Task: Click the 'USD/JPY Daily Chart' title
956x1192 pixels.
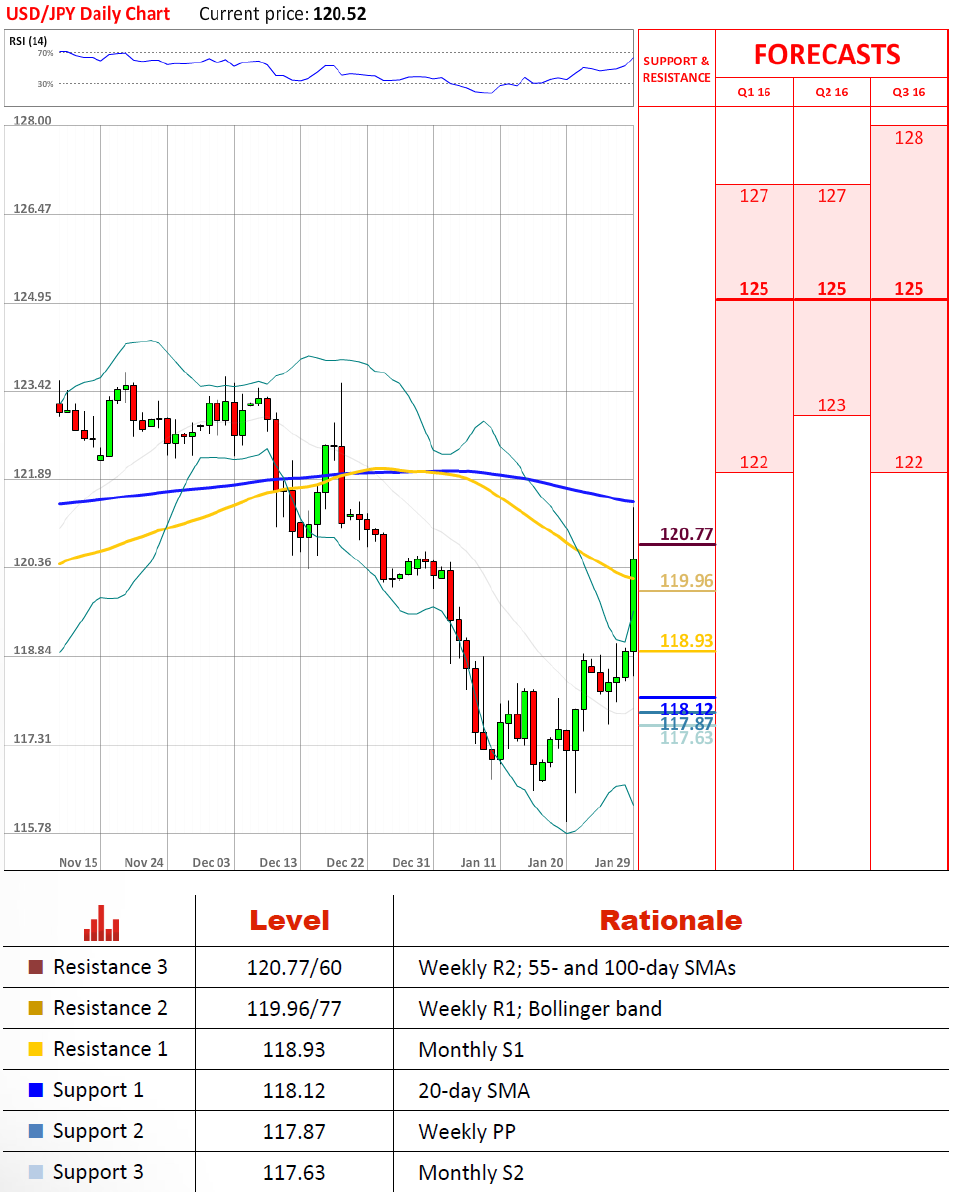Action: [88, 14]
